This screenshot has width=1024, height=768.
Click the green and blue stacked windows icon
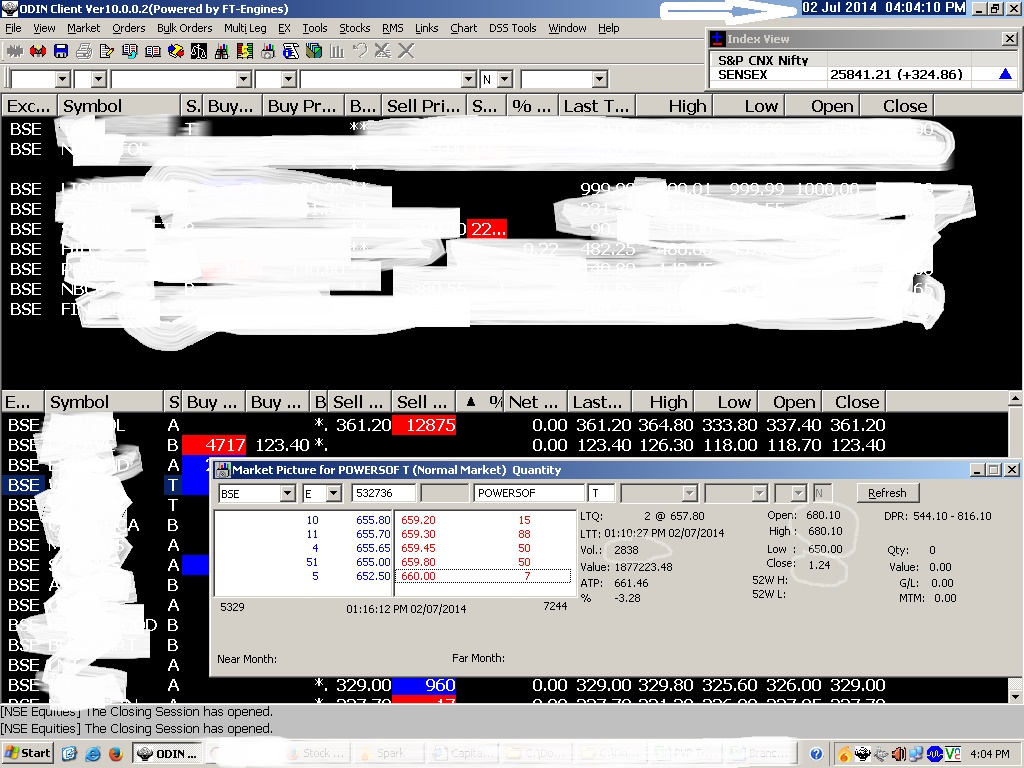click(x=313, y=50)
